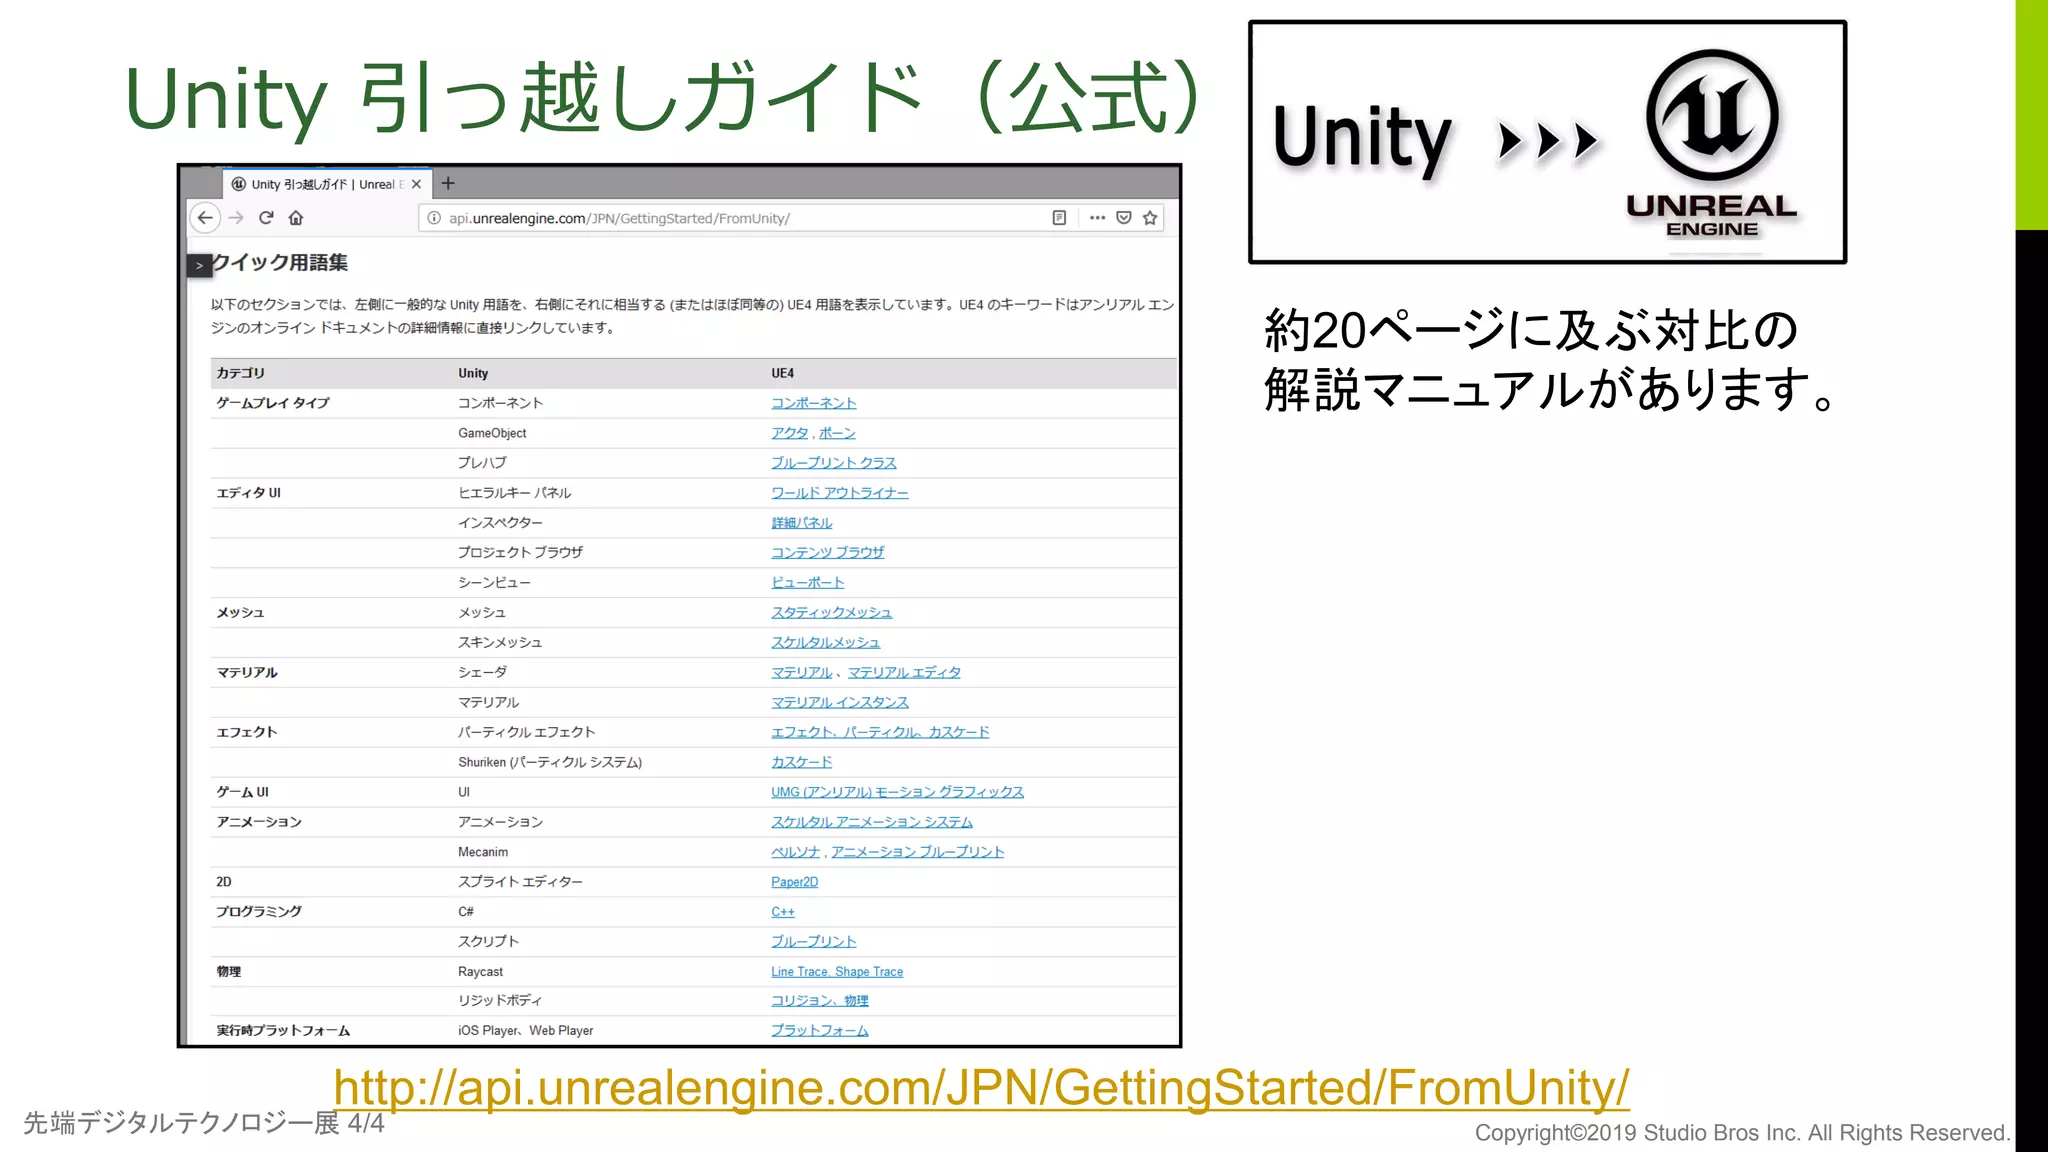Open the エフェクト、パーティクル、カスケード link

click(880, 732)
